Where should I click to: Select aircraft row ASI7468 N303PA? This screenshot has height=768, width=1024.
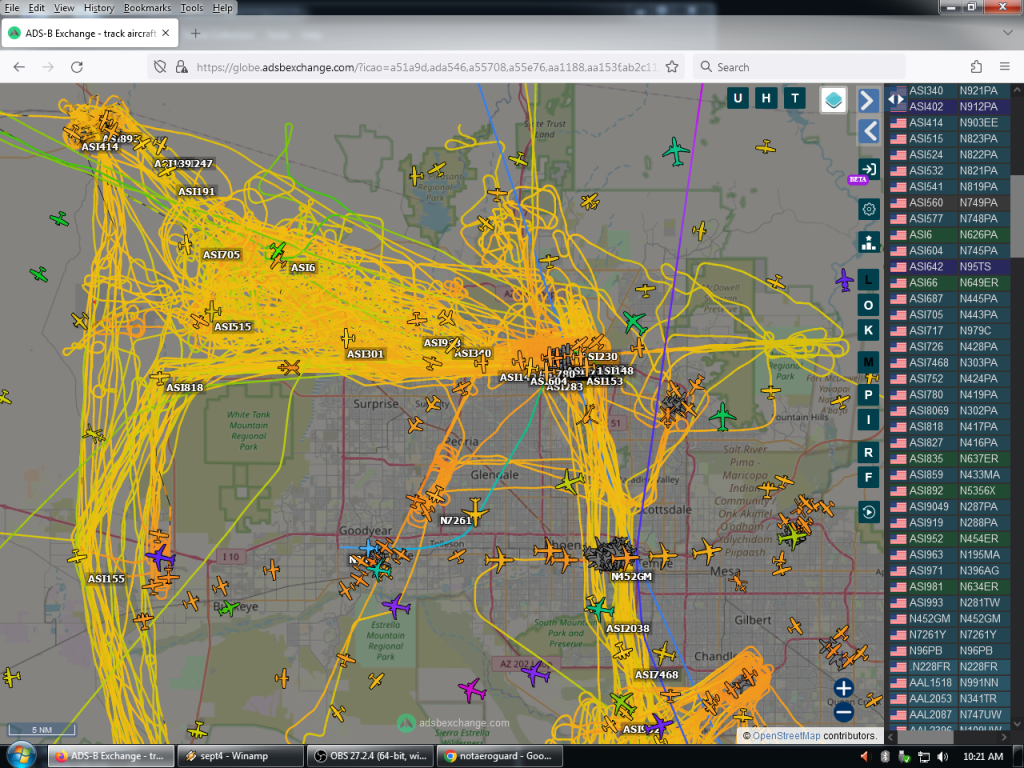[949, 362]
